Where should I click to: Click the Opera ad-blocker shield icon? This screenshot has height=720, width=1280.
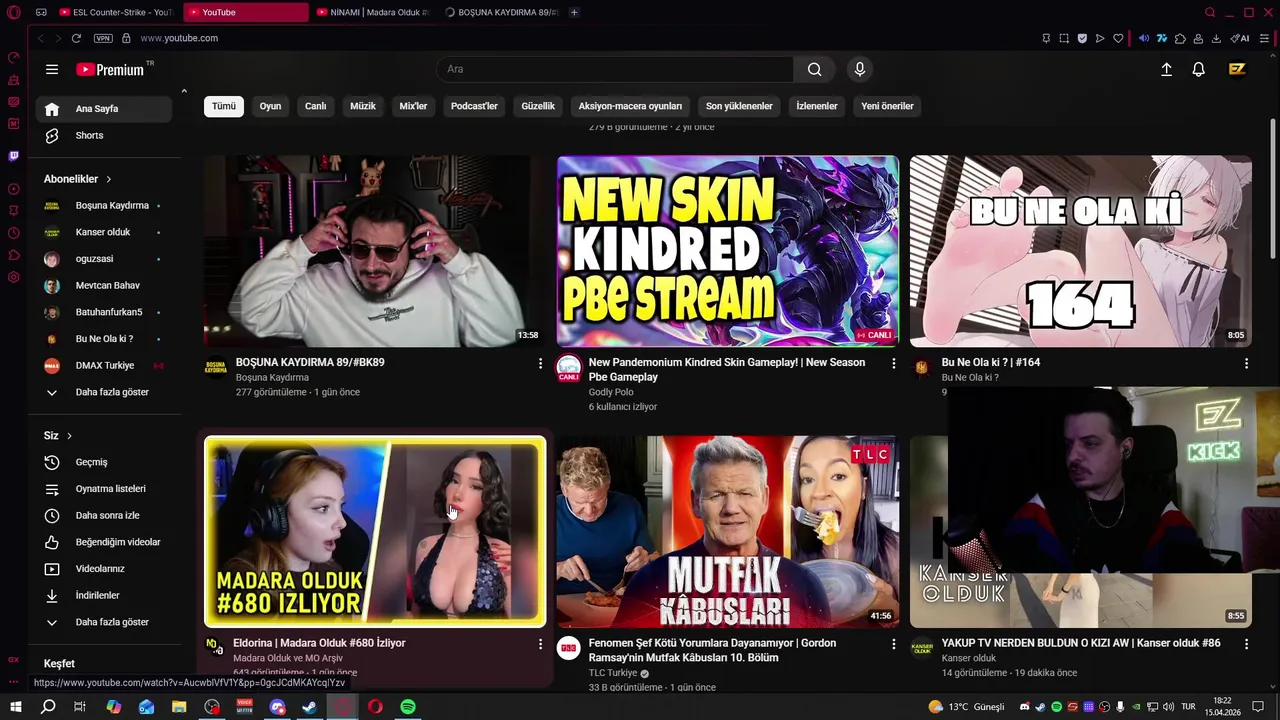(x=1082, y=38)
